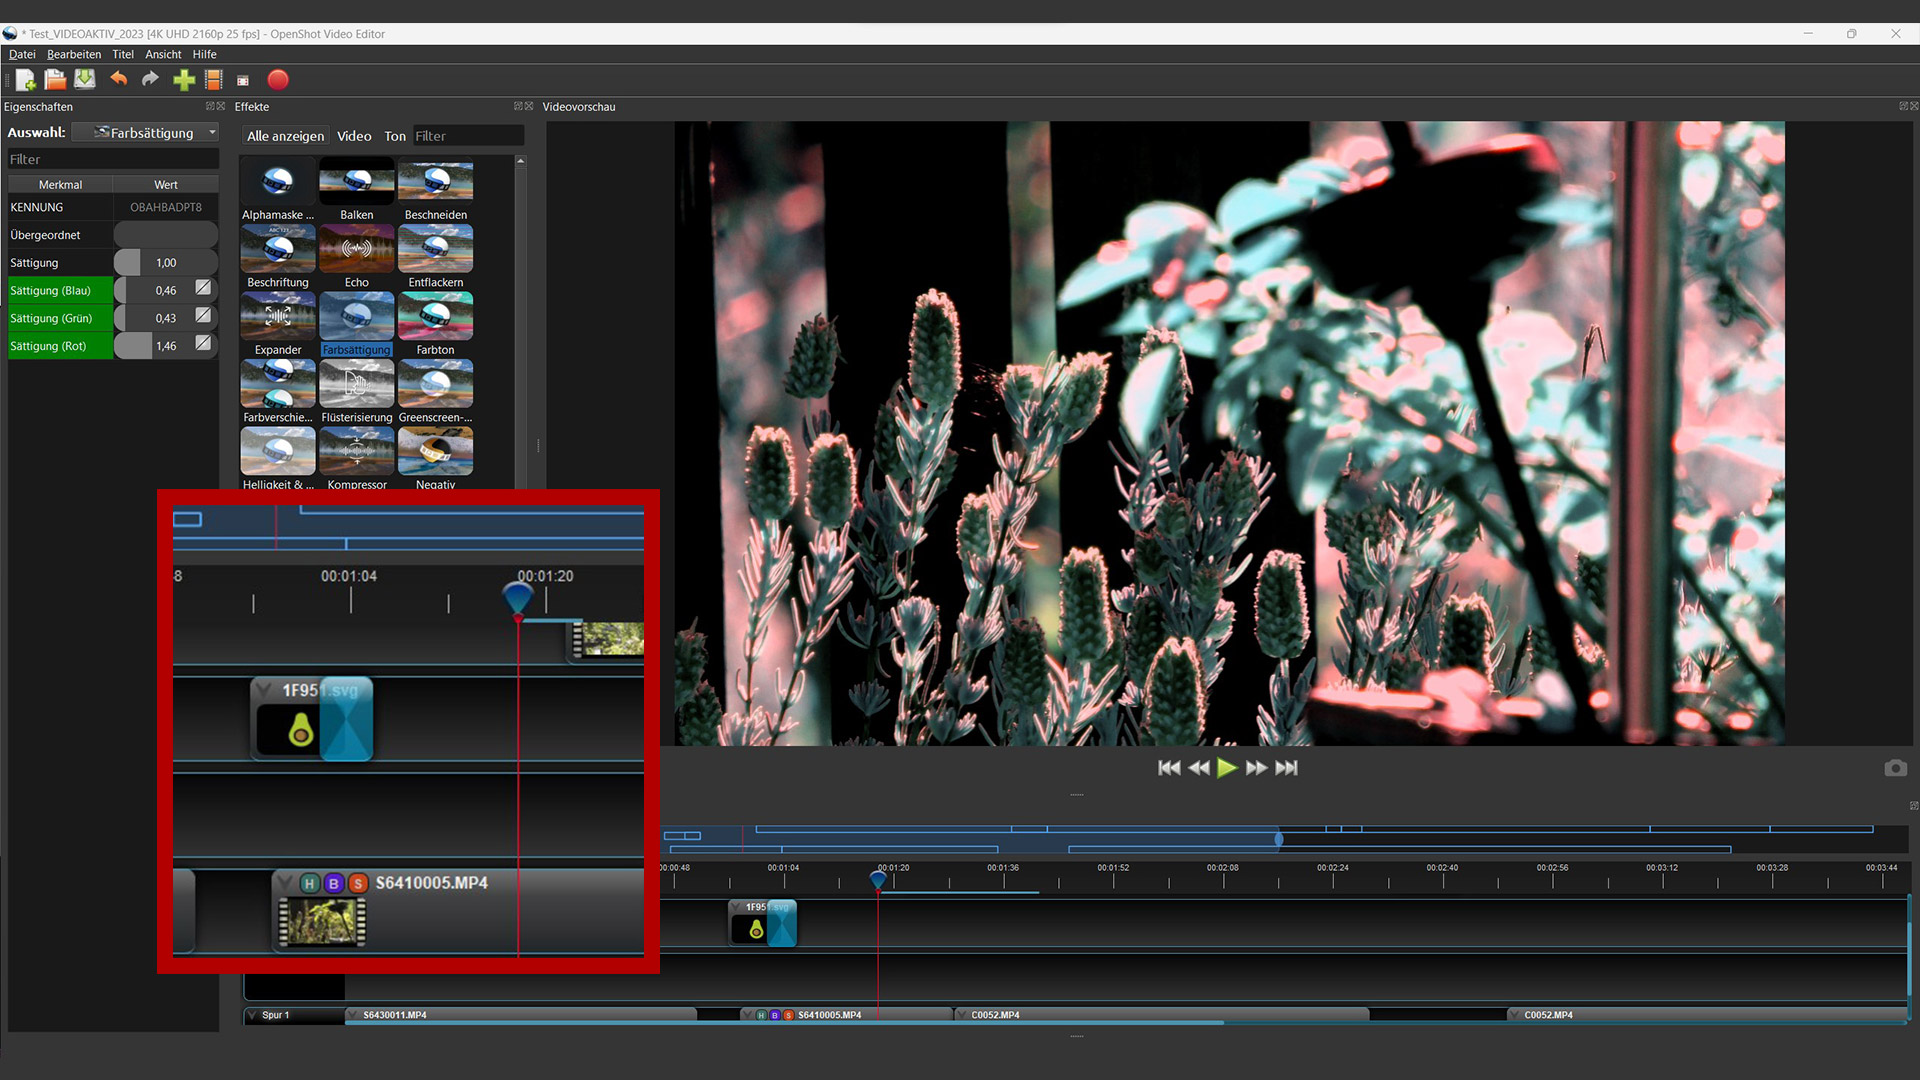Click the Open Project folder icon

click(55, 80)
